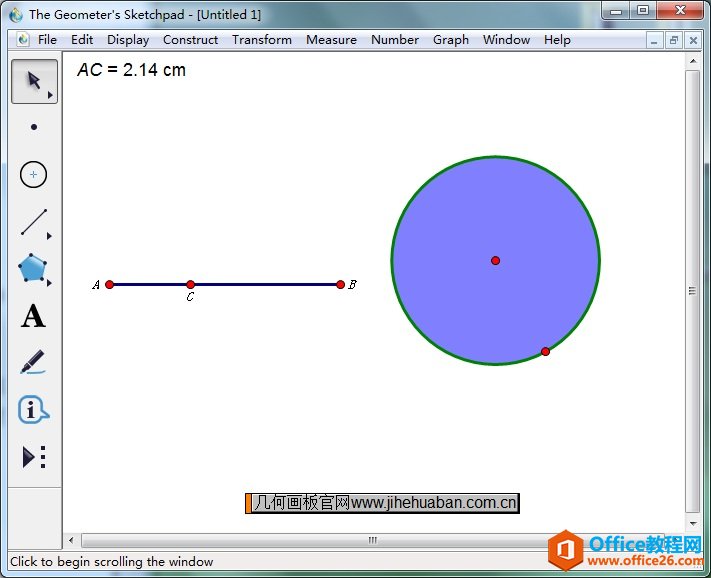This screenshot has width=711, height=578.
Task: Open the Custom tool icon
Action: [x=33, y=457]
